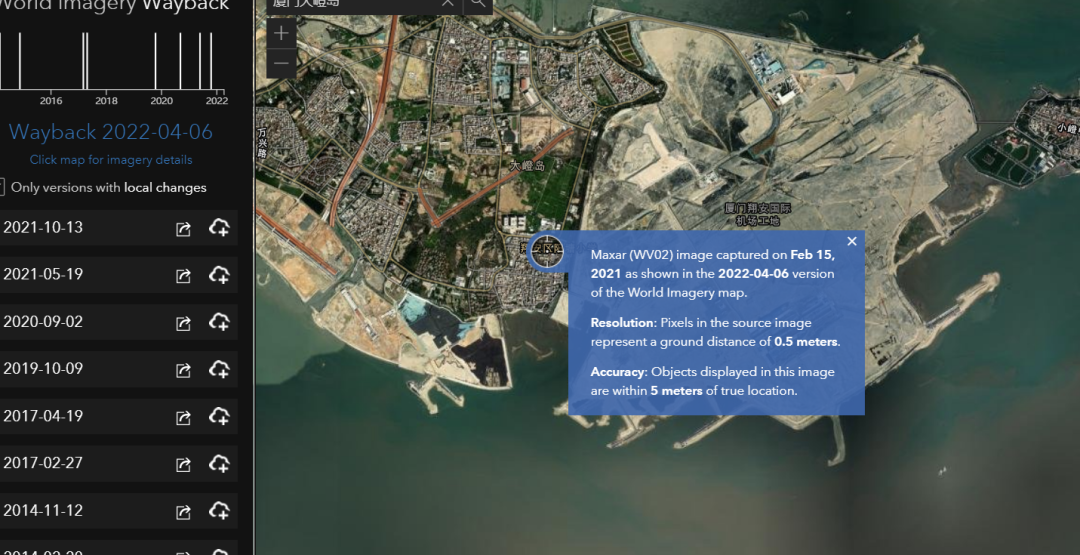Run the location search magnifier
1080x555 pixels.
[x=478, y=4]
